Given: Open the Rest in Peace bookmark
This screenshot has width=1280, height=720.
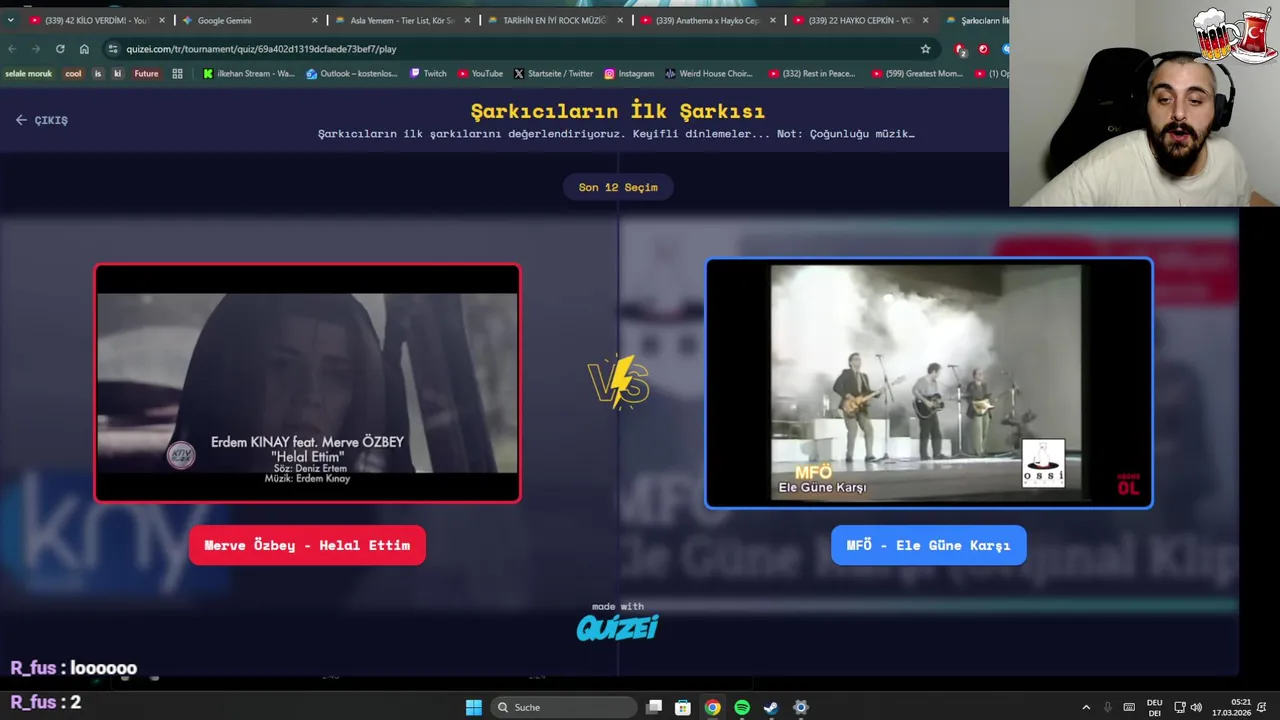Looking at the screenshot, I should 812,73.
